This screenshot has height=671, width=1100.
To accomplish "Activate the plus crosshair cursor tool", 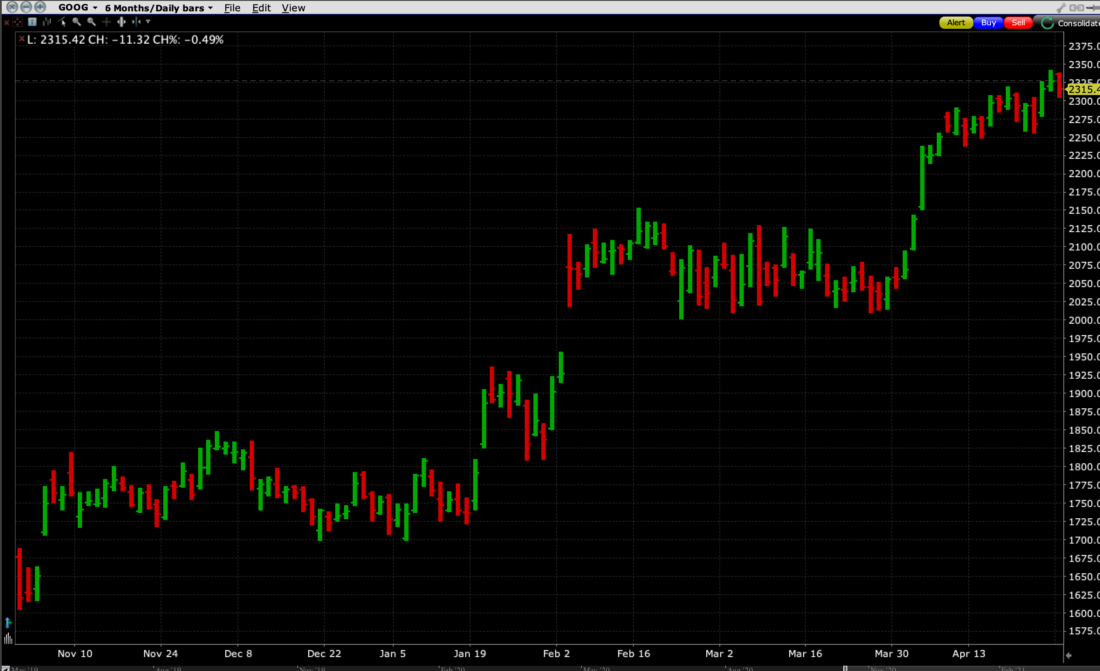I will click(x=106, y=22).
